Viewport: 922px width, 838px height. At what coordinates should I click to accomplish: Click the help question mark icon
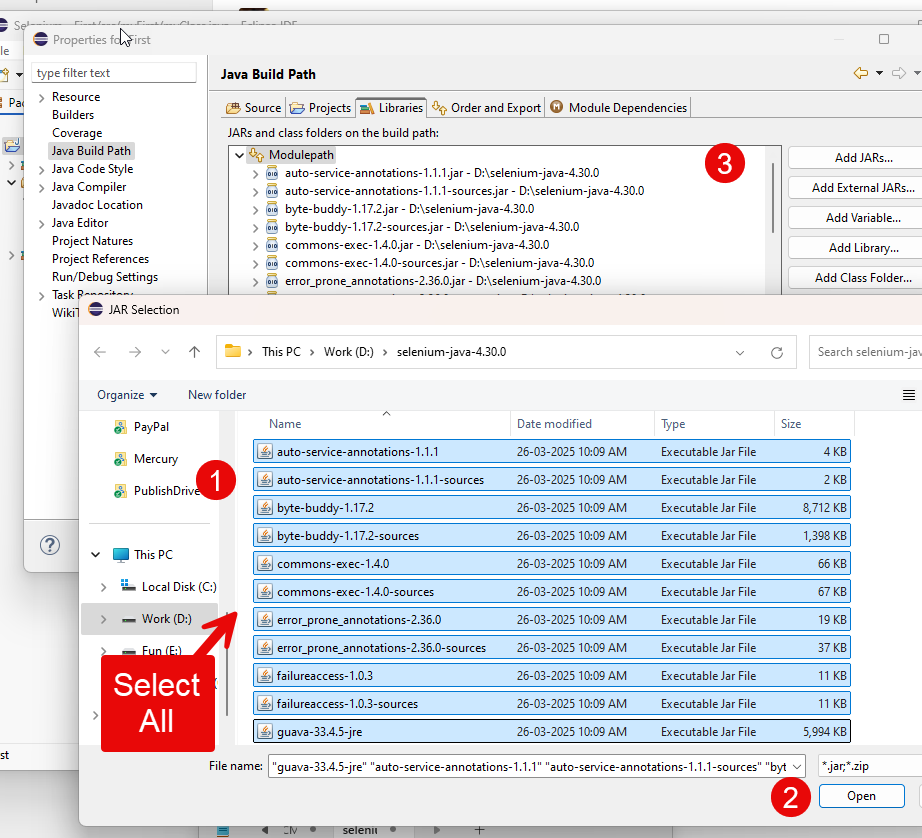[x=49, y=545]
